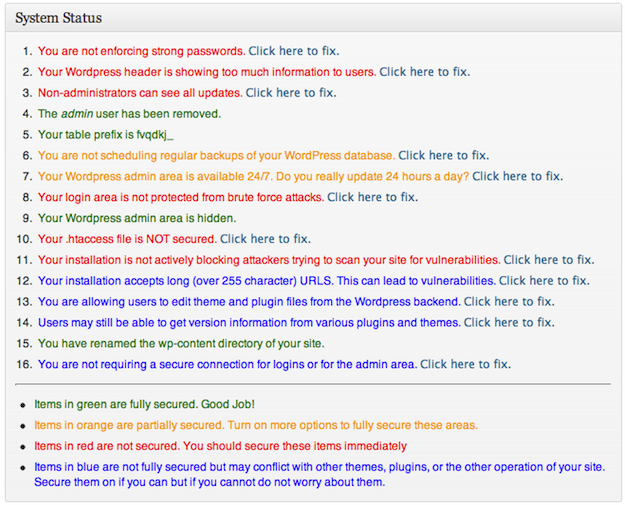Select the table prefix fvqdkj_ status line
This screenshot has height=505, width=625.
point(112,135)
